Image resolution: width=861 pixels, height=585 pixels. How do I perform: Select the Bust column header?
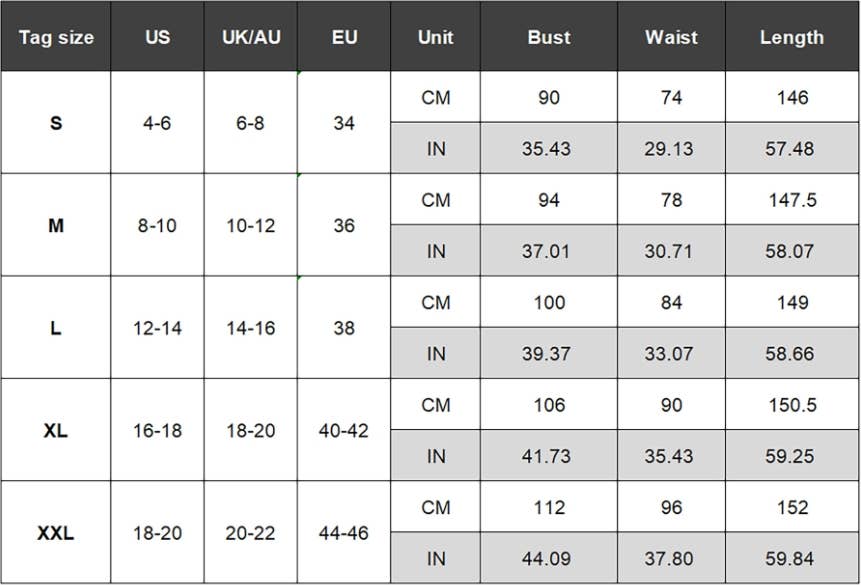pos(548,37)
